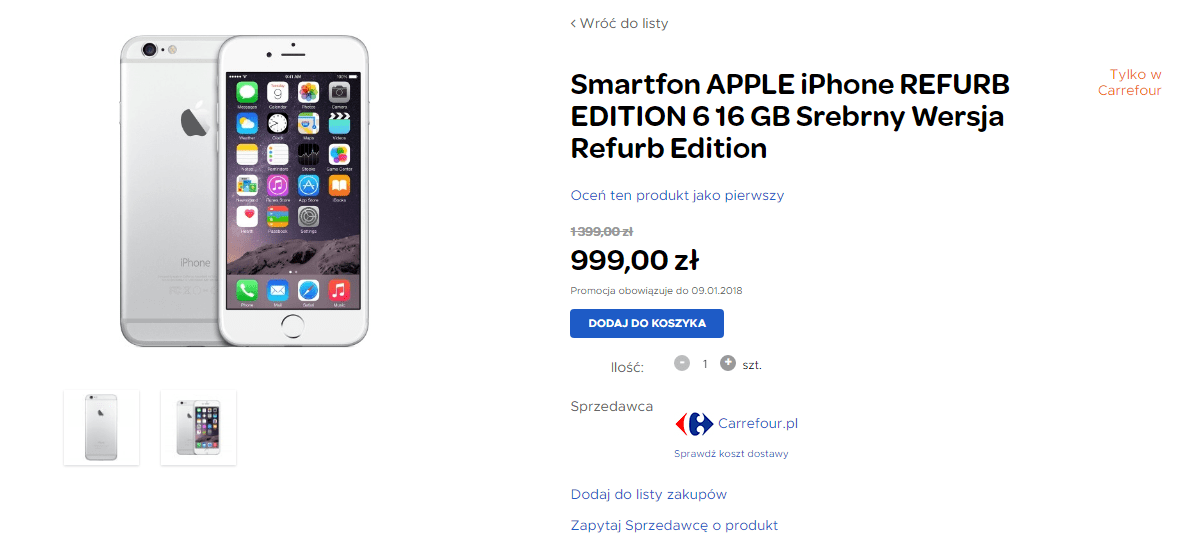Image resolution: width=1187 pixels, height=543 pixels.
Task: Add product with DODAJ DO KOSZYKA button
Action: tap(646, 323)
